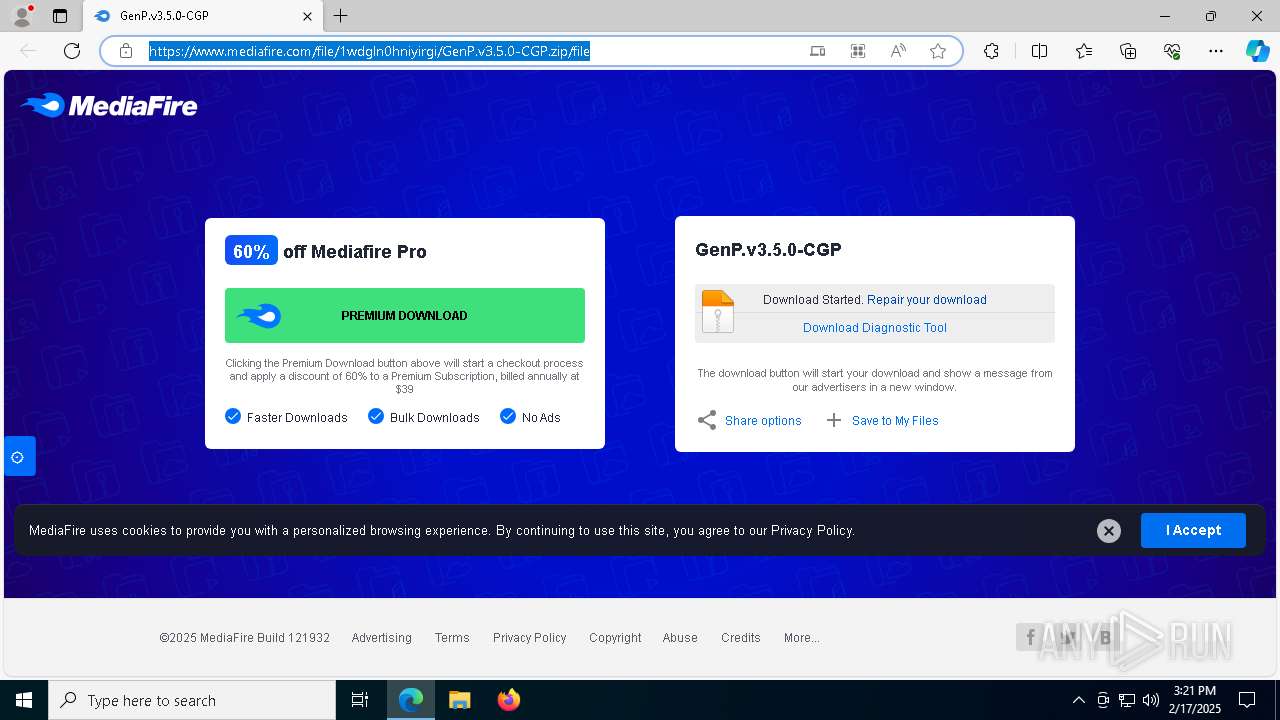1280x720 pixels.
Task: Click the Save to My Files link
Action: click(895, 421)
